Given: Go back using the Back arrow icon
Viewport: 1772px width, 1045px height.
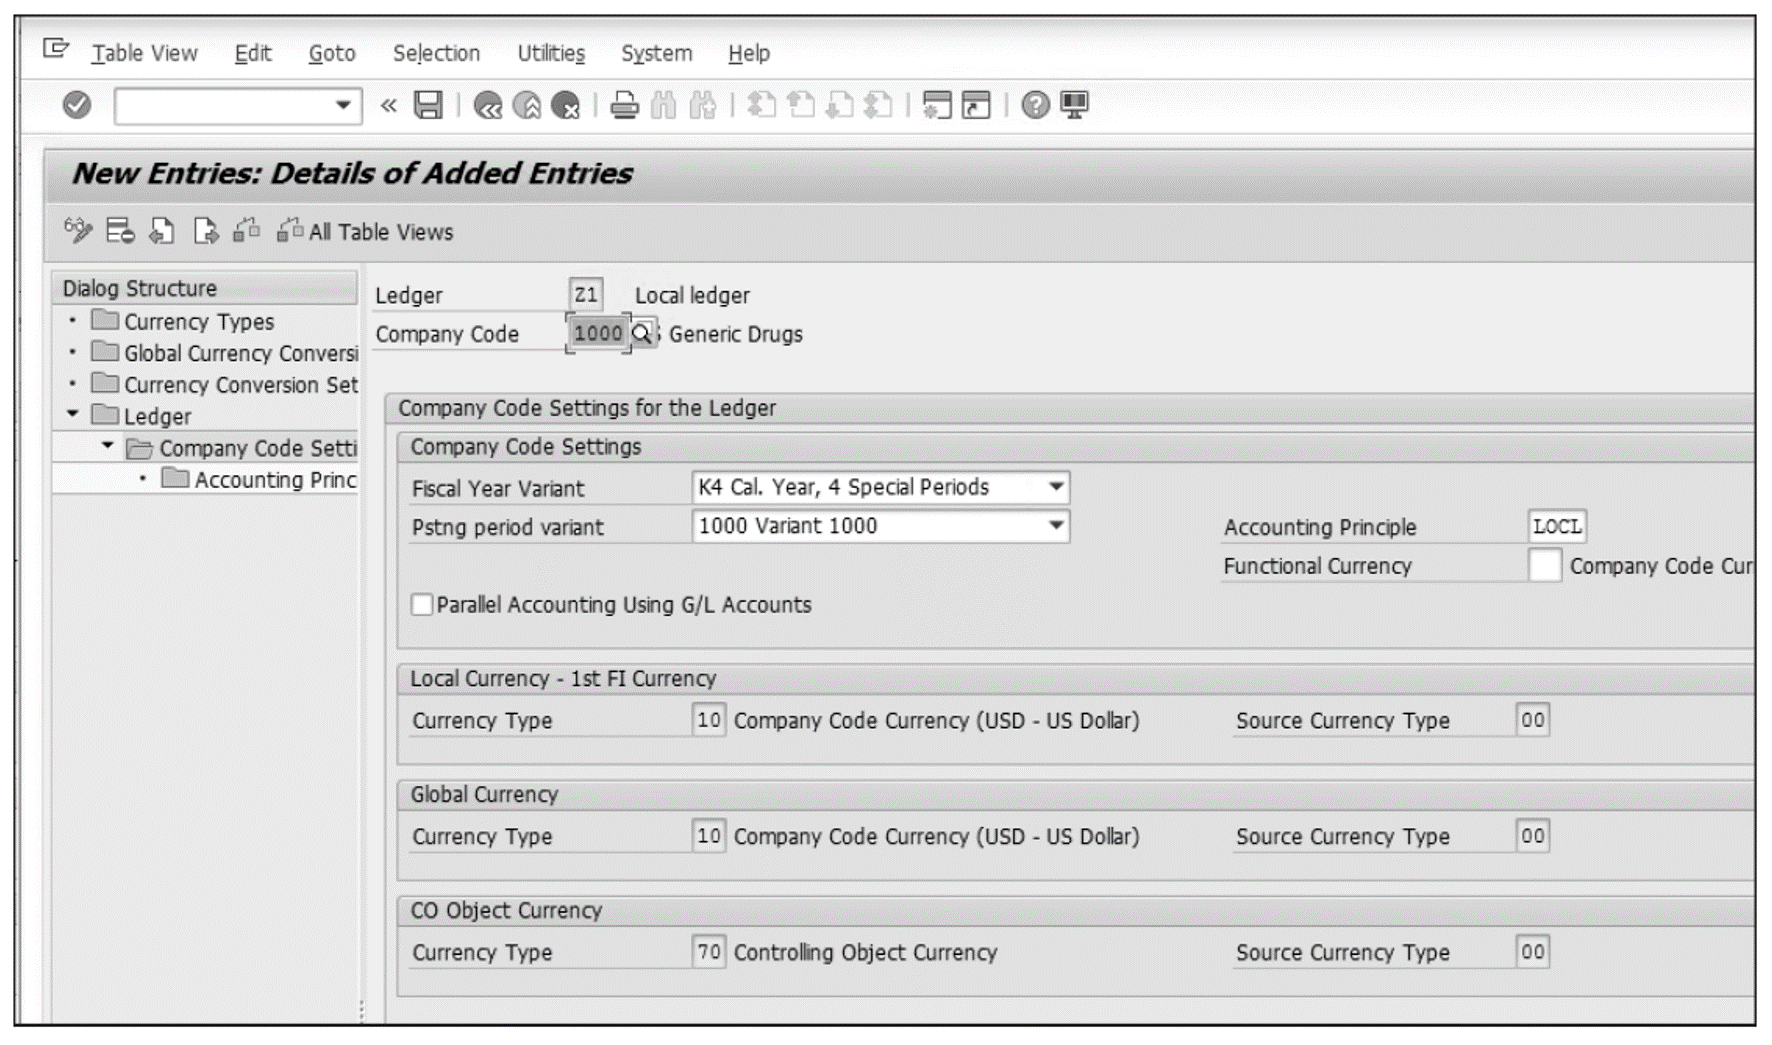Looking at the screenshot, I should coord(489,105).
